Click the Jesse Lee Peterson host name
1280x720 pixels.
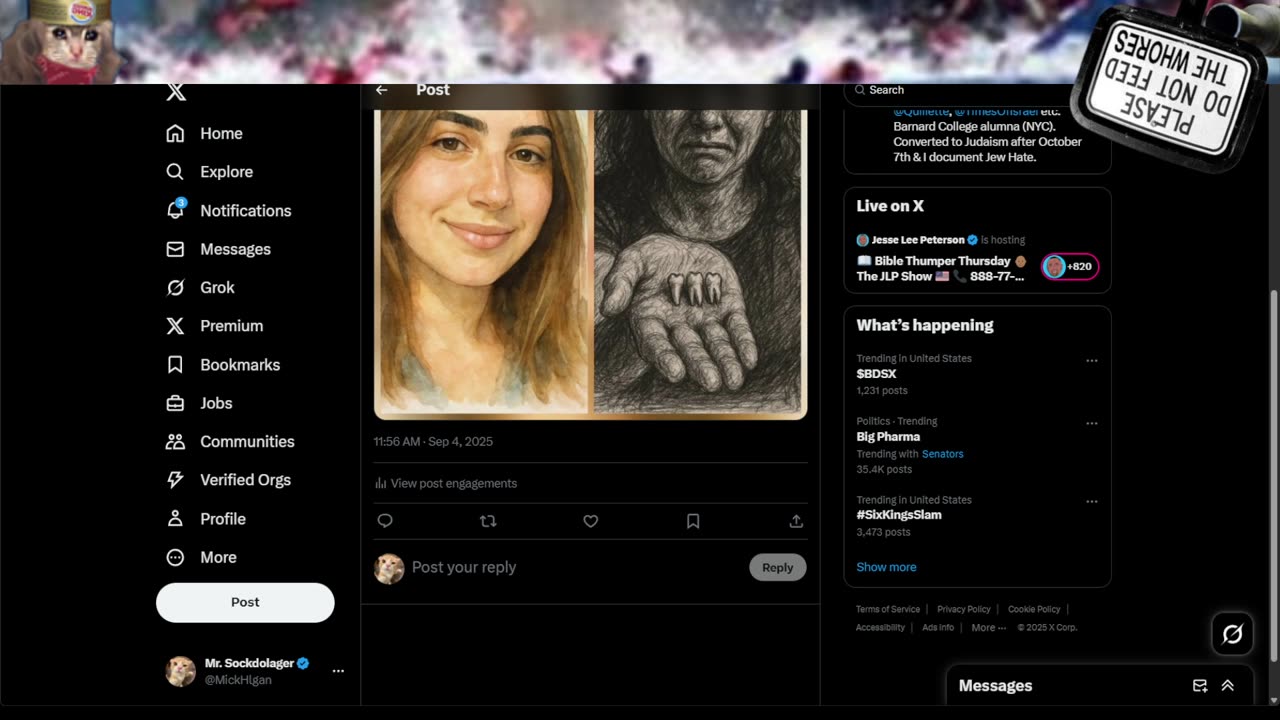[917, 240]
